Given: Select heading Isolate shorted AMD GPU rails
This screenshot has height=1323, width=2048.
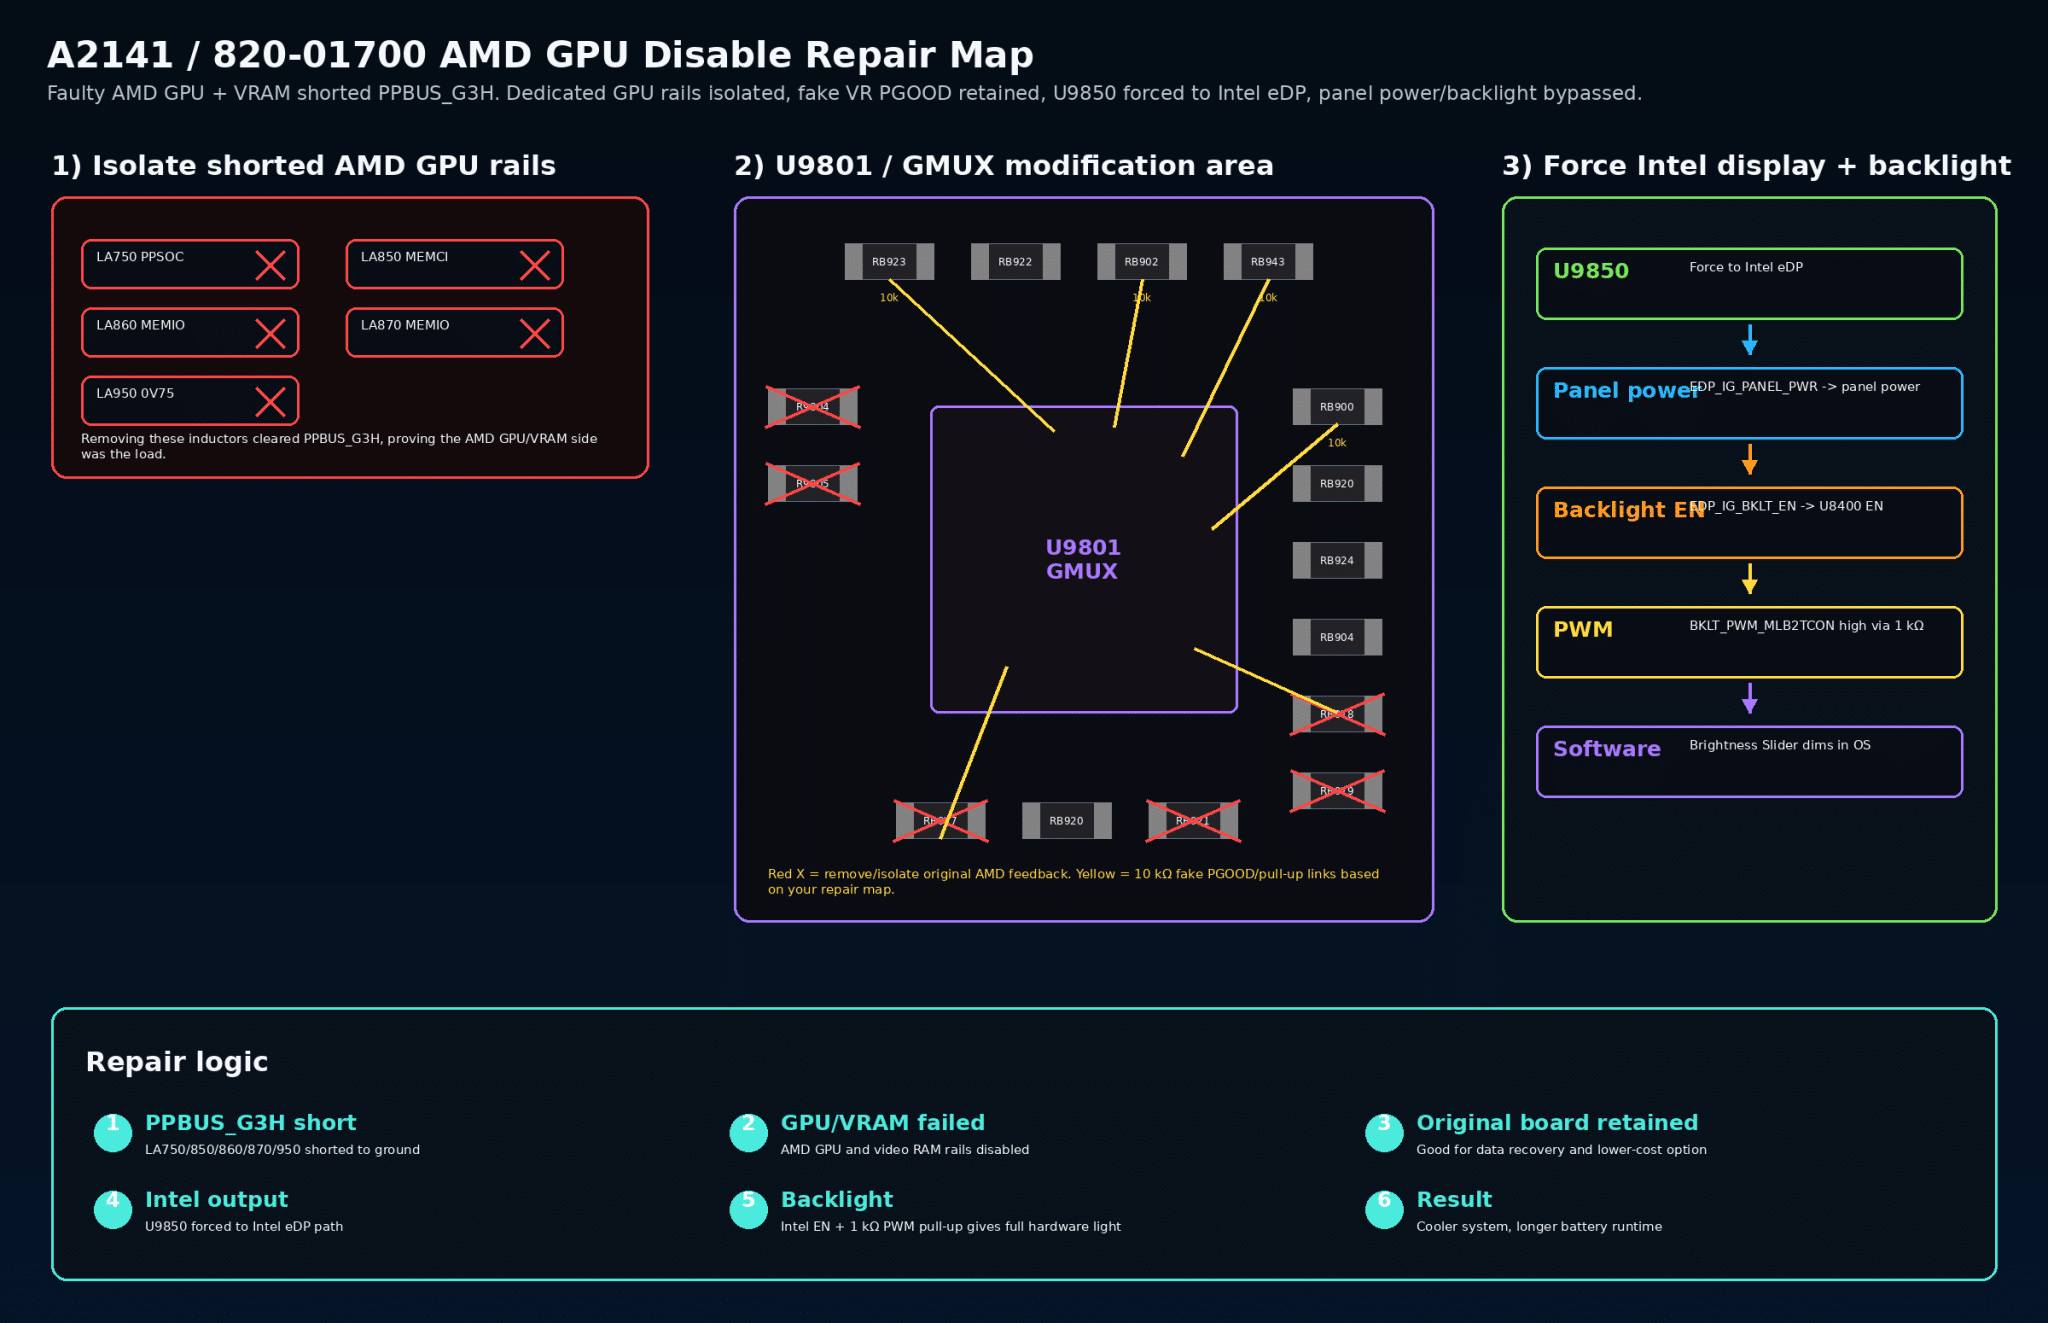Looking at the screenshot, I should (x=304, y=166).
